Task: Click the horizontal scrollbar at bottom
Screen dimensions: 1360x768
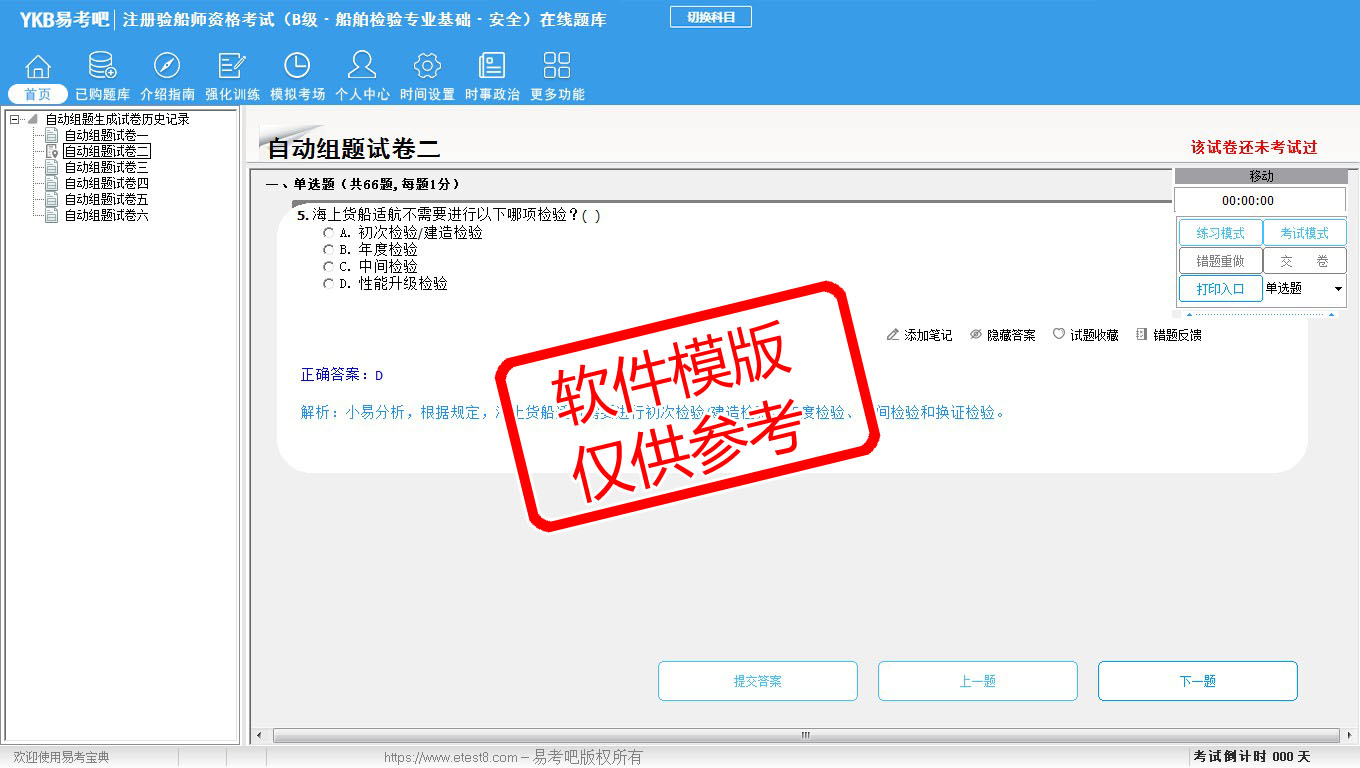Action: pyautogui.click(x=804, y=735)
